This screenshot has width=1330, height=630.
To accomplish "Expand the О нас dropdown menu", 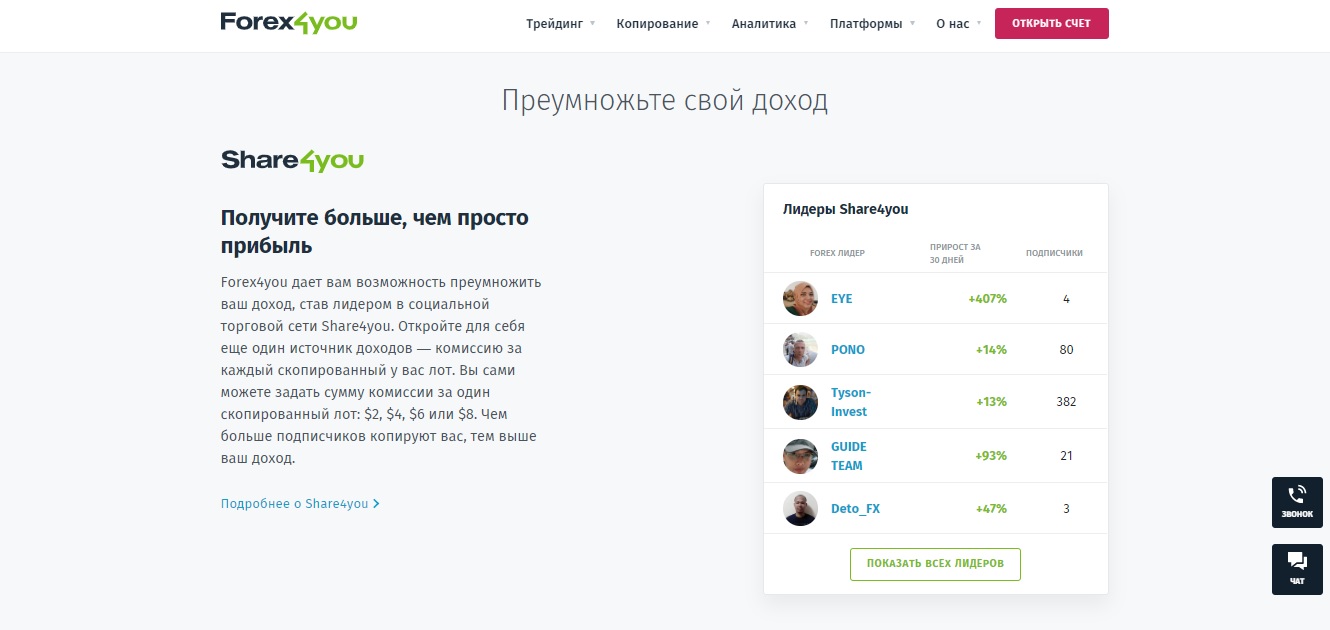I will (951, 23).
